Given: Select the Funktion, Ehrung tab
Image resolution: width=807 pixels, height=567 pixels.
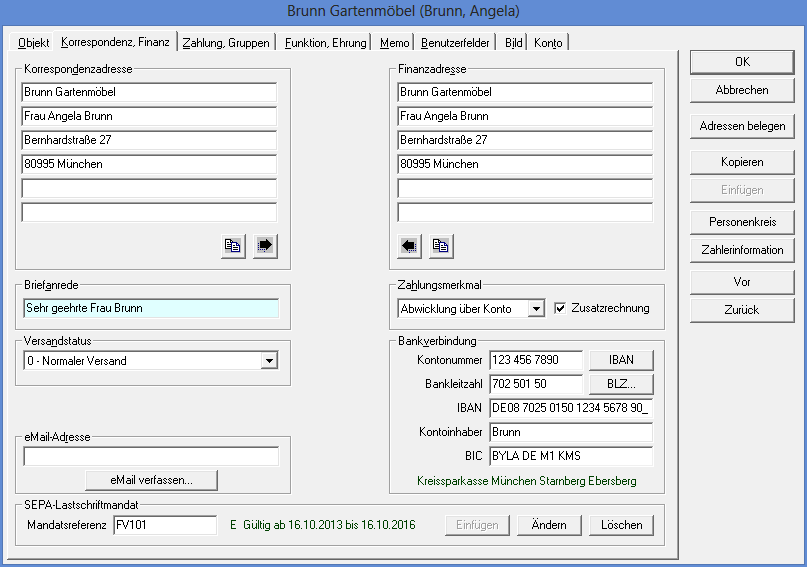Looking at the screenshot, I should click(324, 43).
